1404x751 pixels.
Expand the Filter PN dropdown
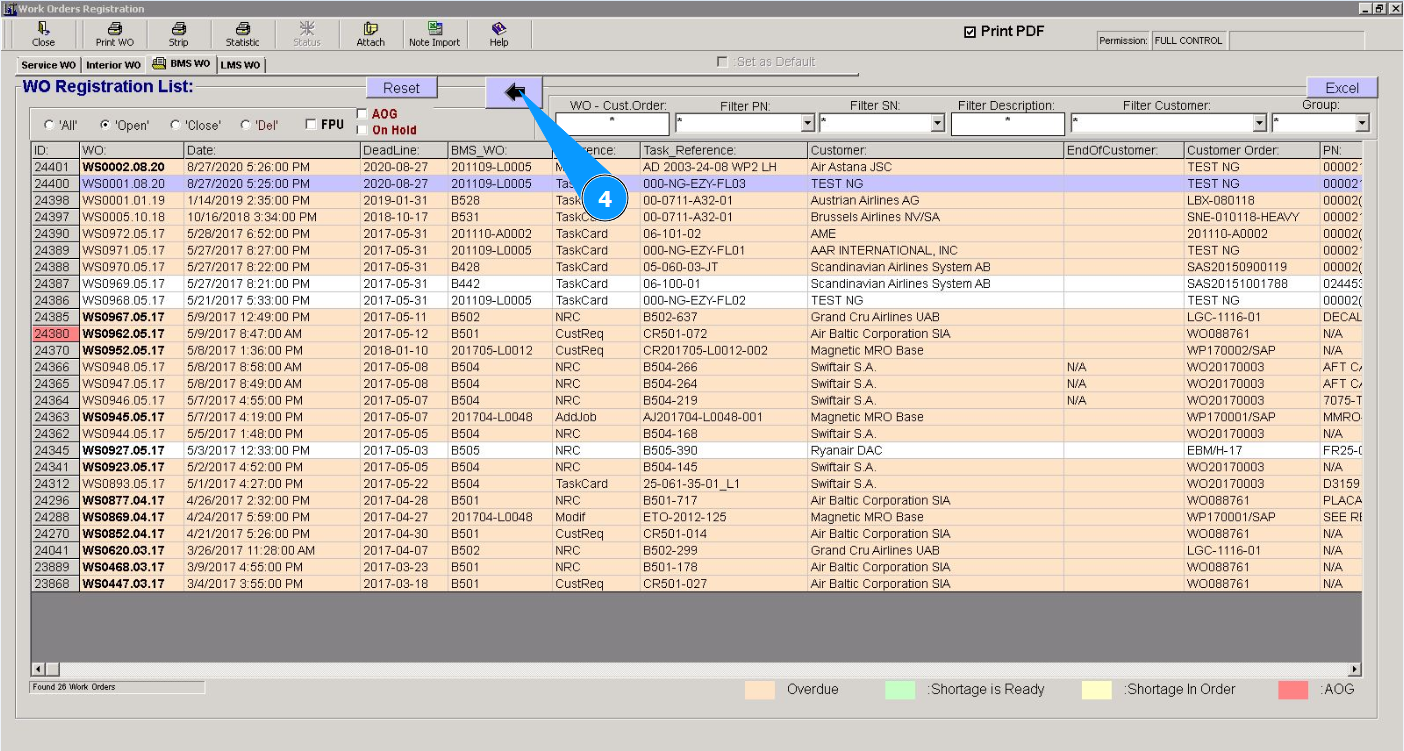(x=808, y=124)
